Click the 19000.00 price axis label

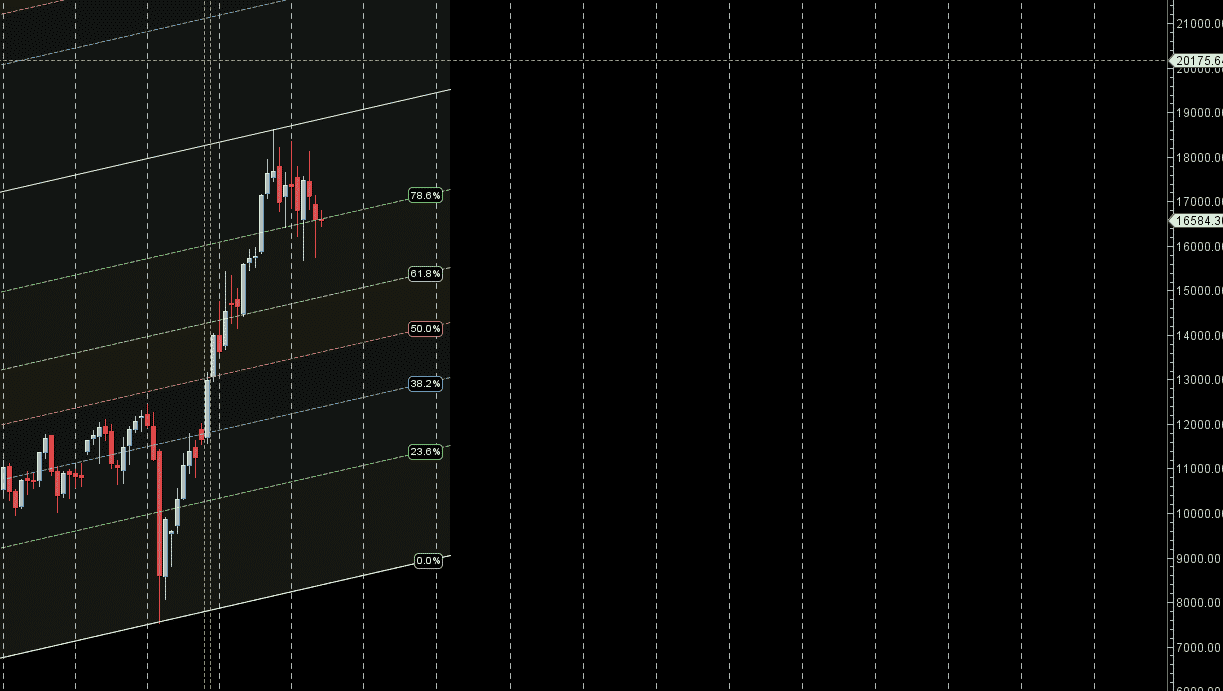click(x=1199, y=112)
